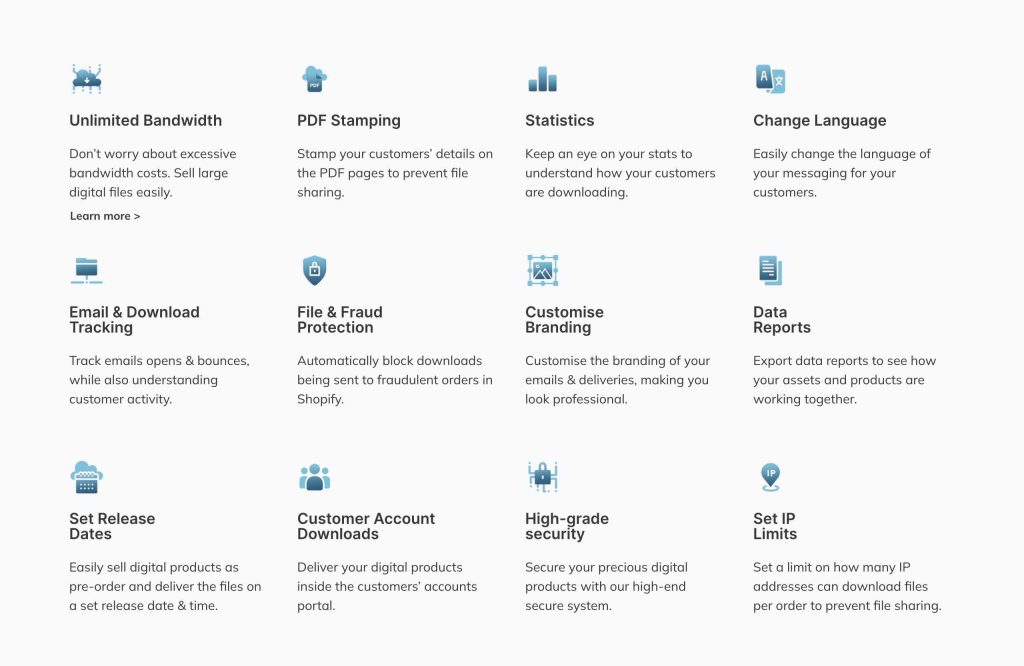This screenshot has width=1024, height=666.
Task: Click the Statistics bar chart icon
Action: pos(543,79)
